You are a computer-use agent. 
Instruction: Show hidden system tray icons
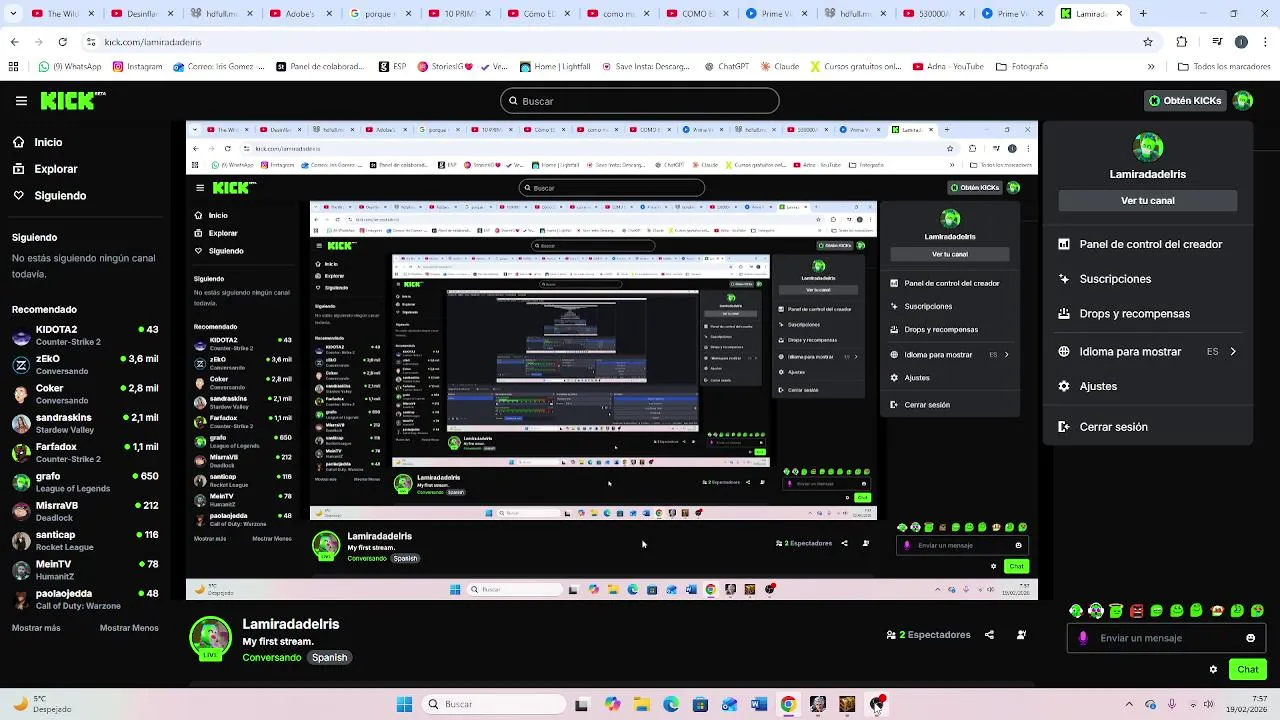click(x=1129, y=704)
